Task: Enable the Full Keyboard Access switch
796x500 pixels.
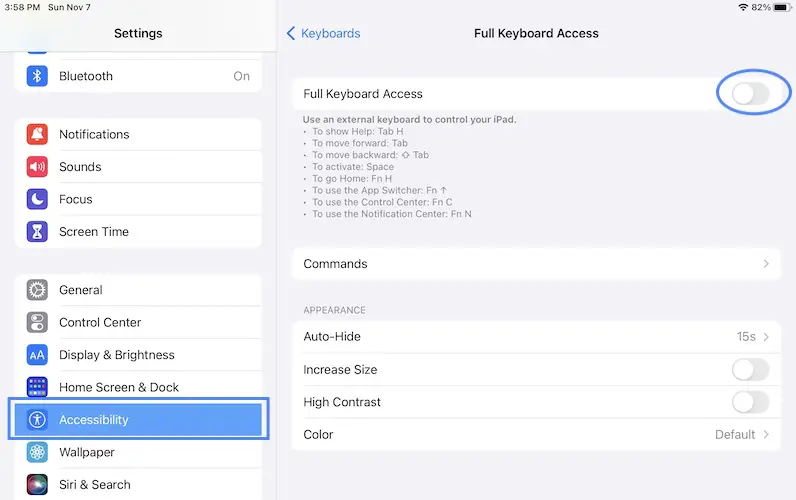Action: [x=750, y=94]
